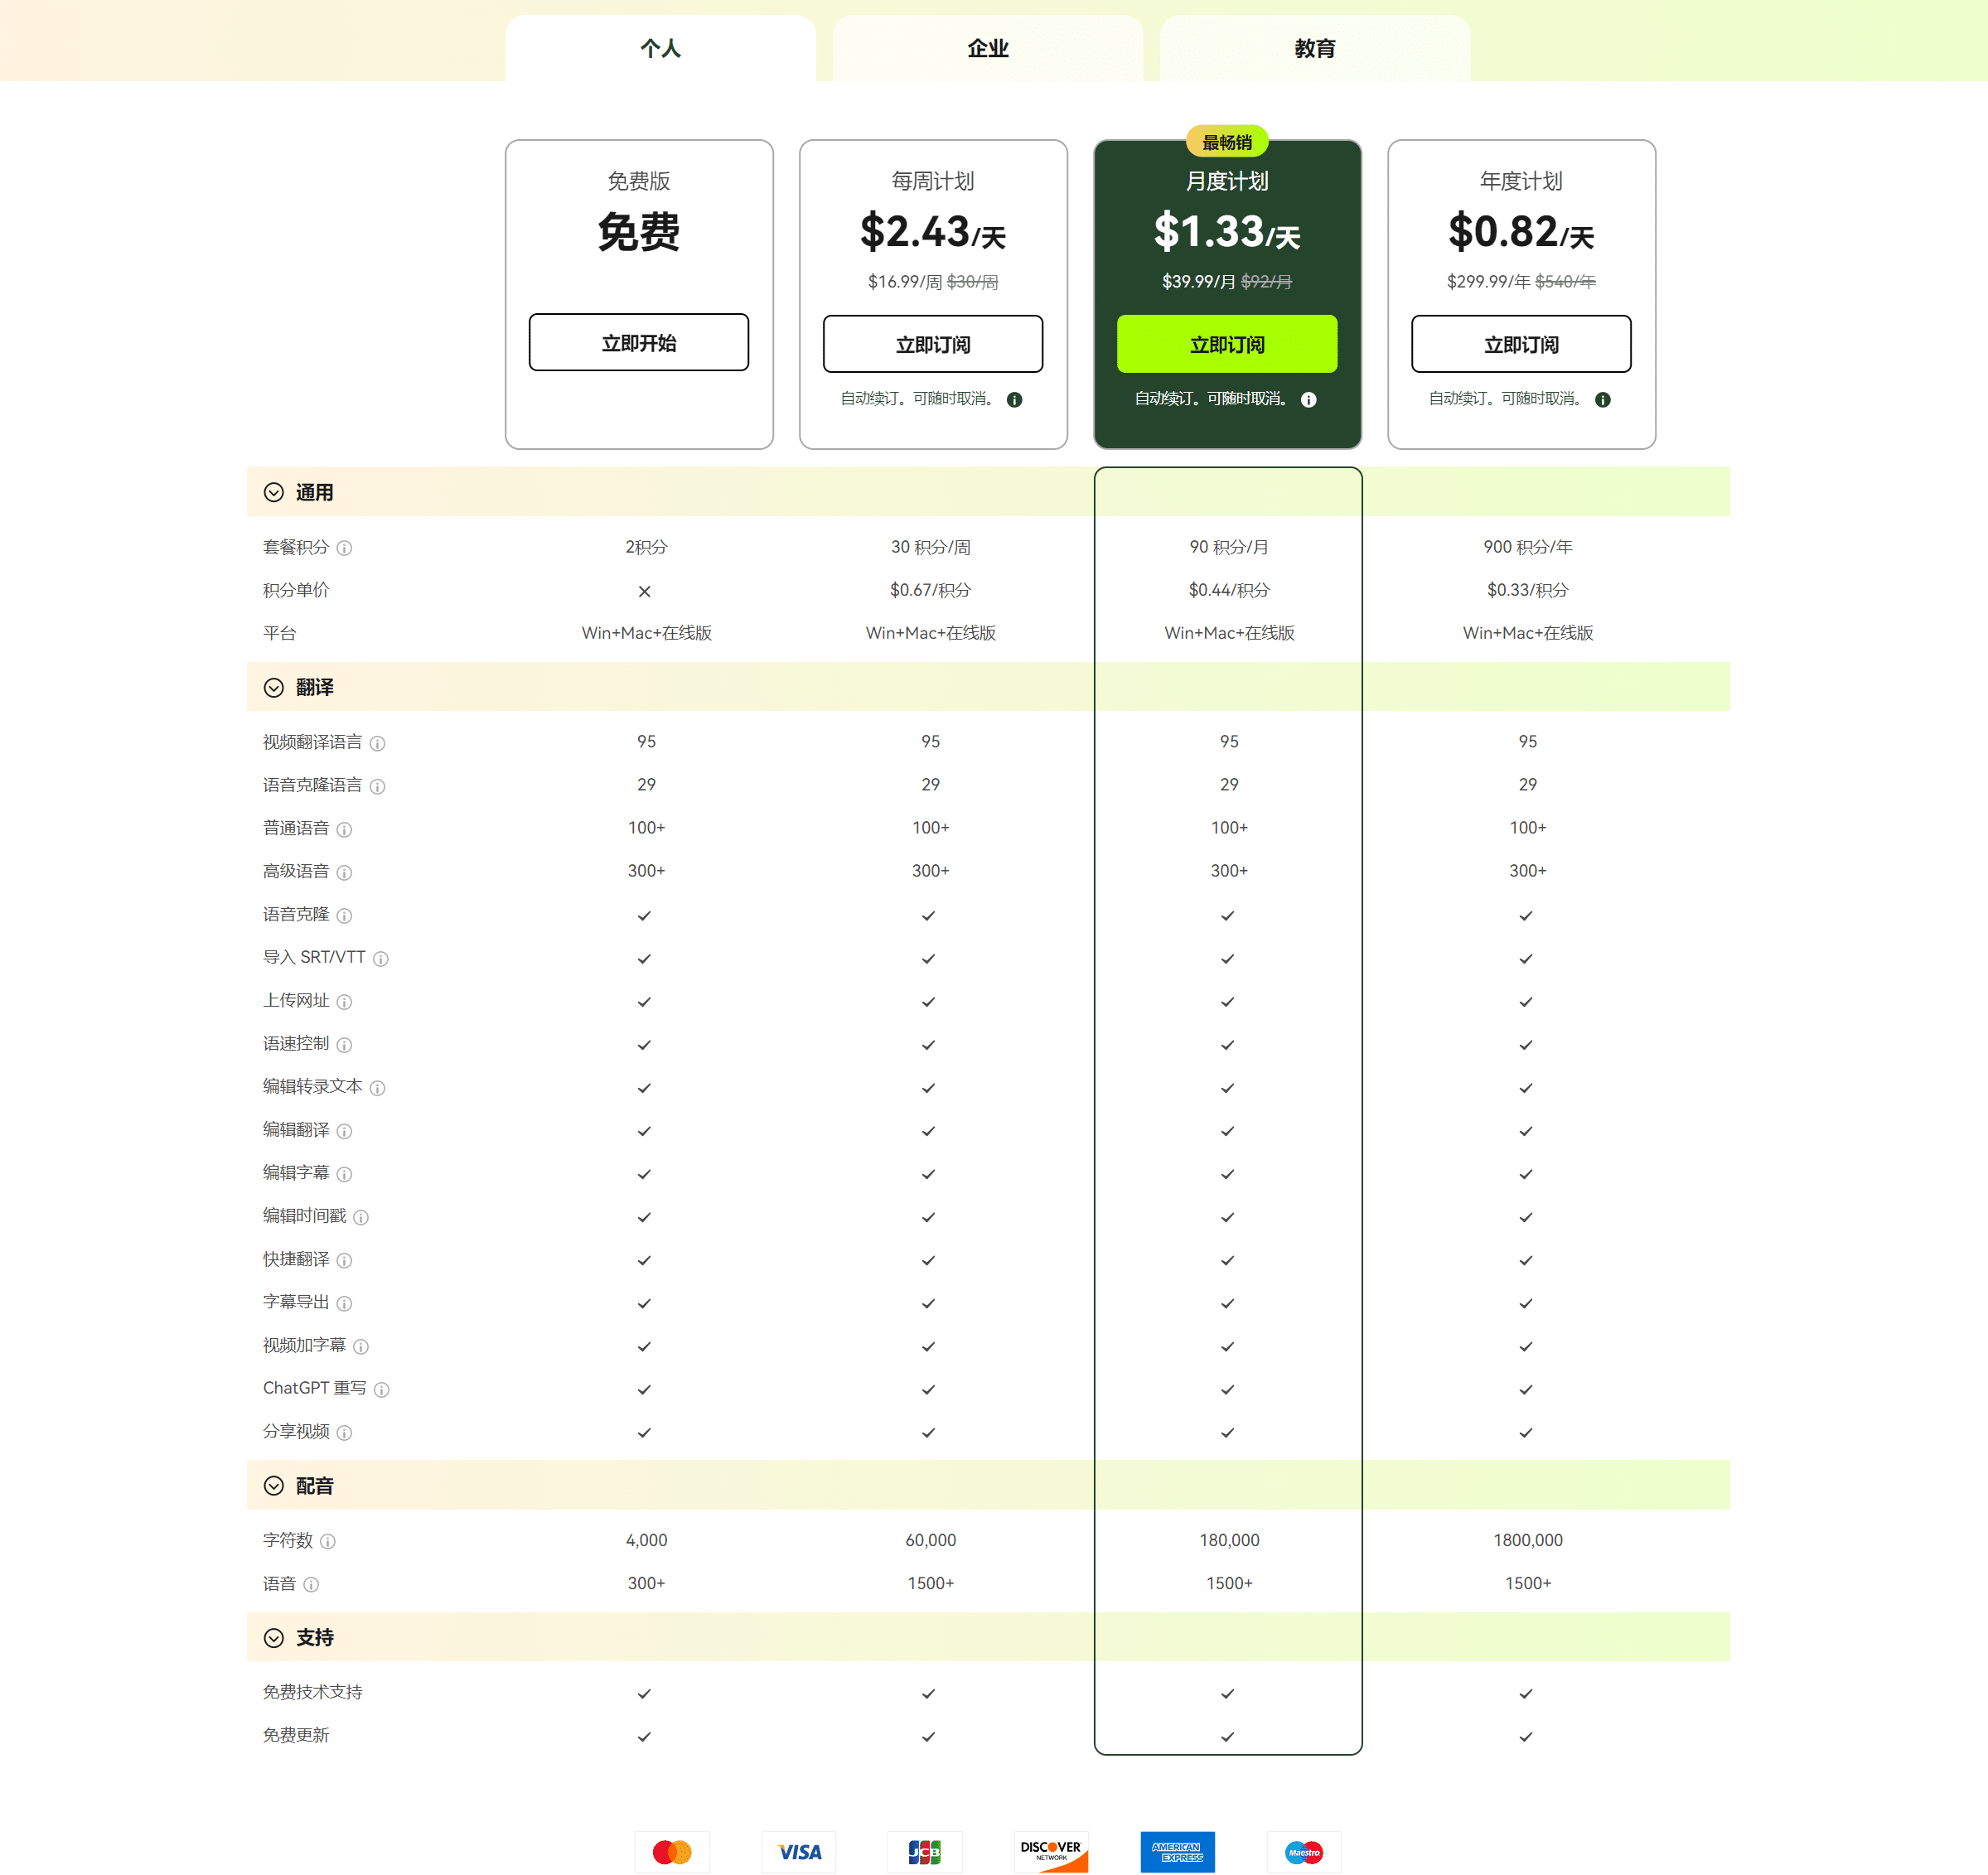Click info icon next to 套餐积分

coord(344,548)
